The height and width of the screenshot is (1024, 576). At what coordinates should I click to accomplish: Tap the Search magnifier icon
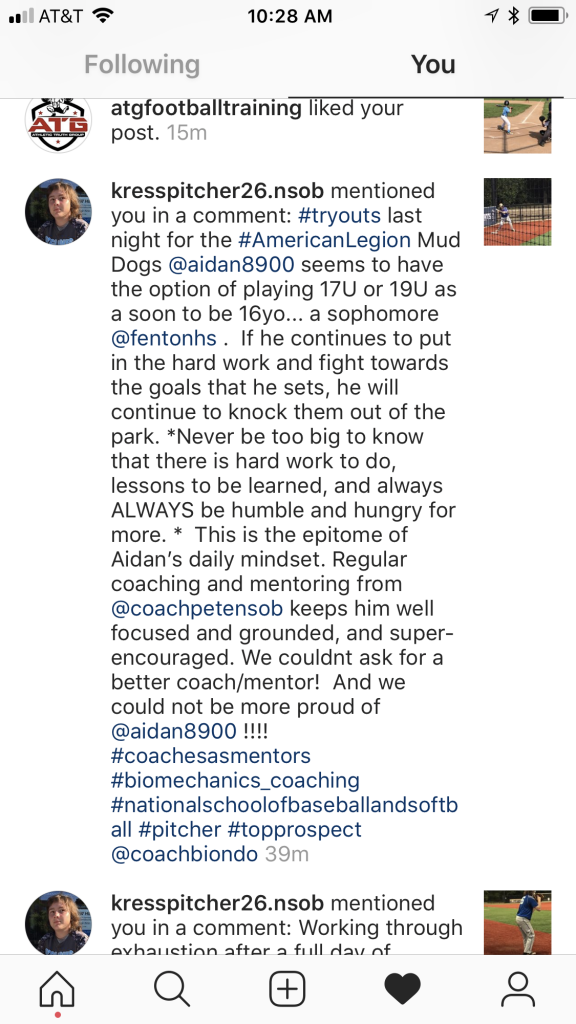point(172,989)
